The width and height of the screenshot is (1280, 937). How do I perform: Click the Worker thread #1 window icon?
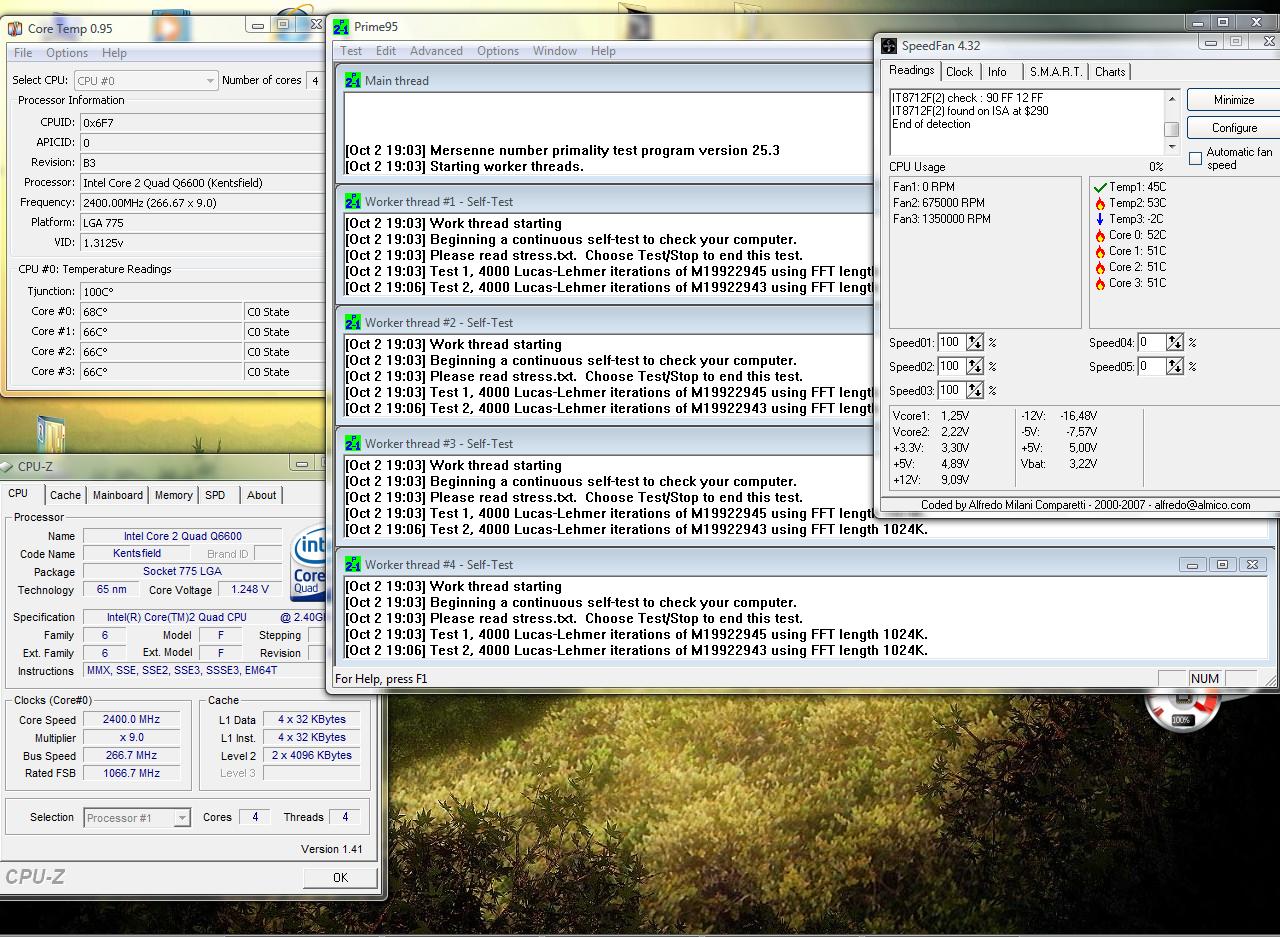(352, 201)
